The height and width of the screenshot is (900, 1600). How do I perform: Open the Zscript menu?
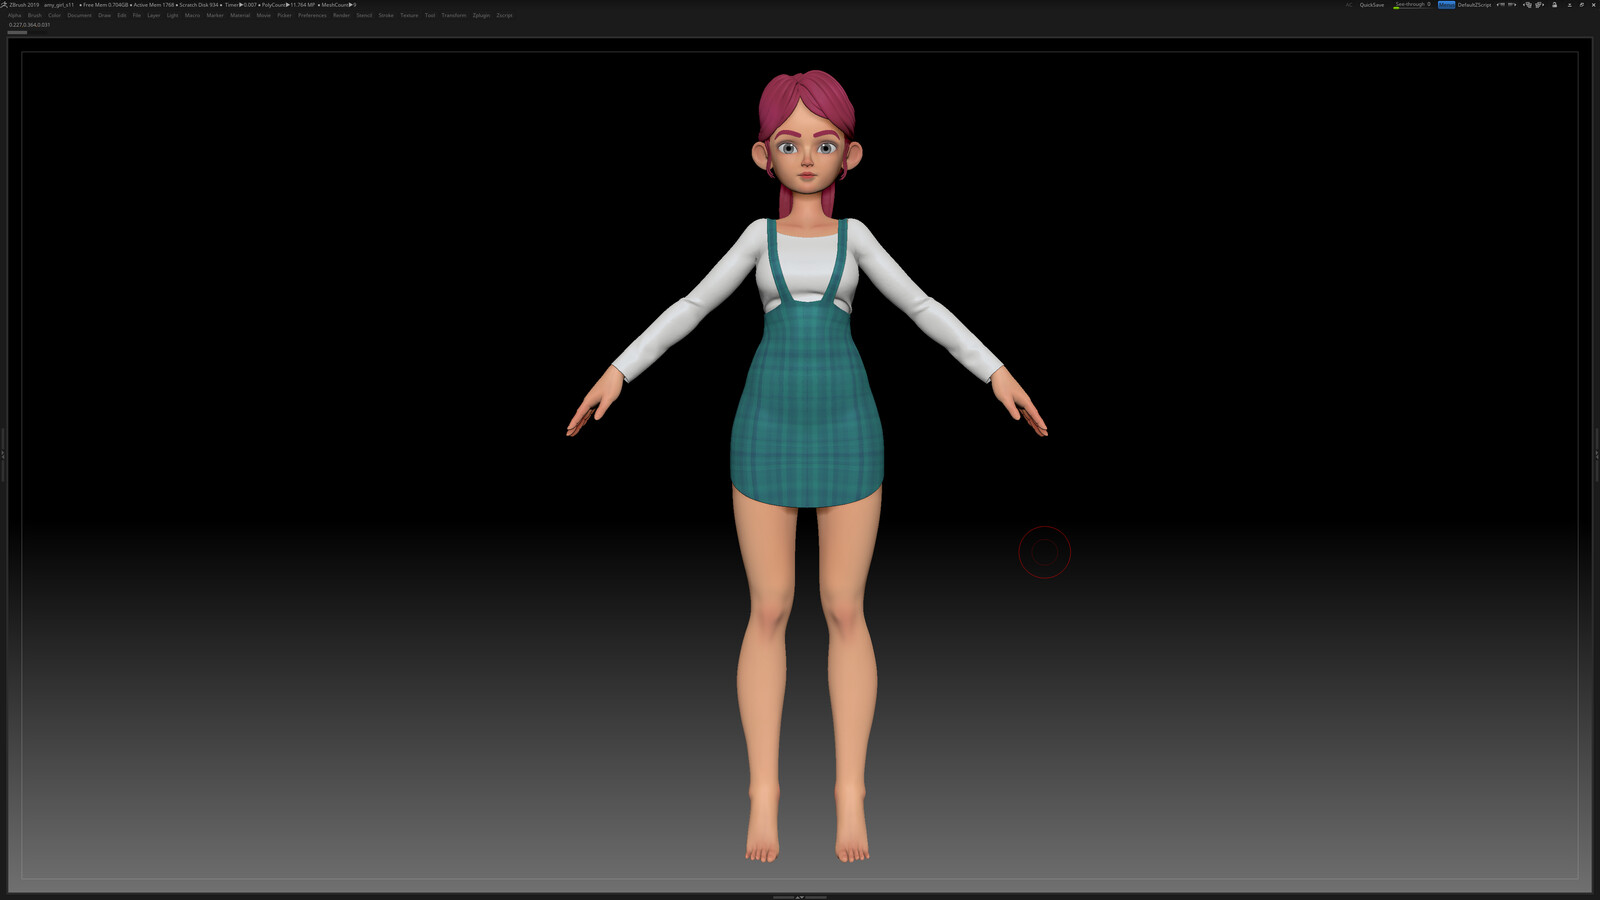504,15
